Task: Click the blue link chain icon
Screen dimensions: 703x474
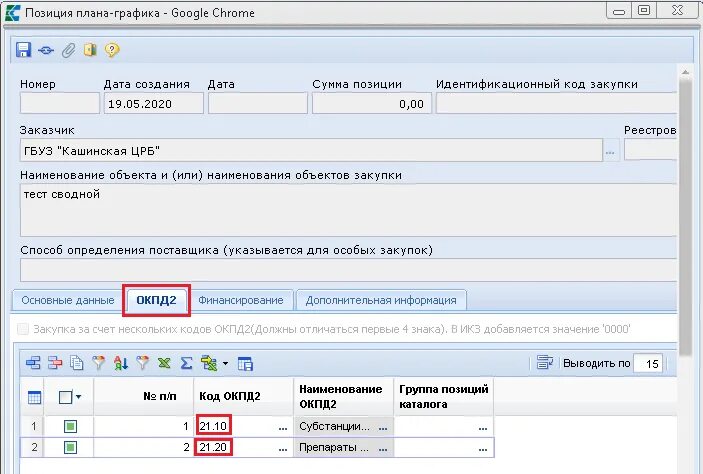Action: coord(46,50)
